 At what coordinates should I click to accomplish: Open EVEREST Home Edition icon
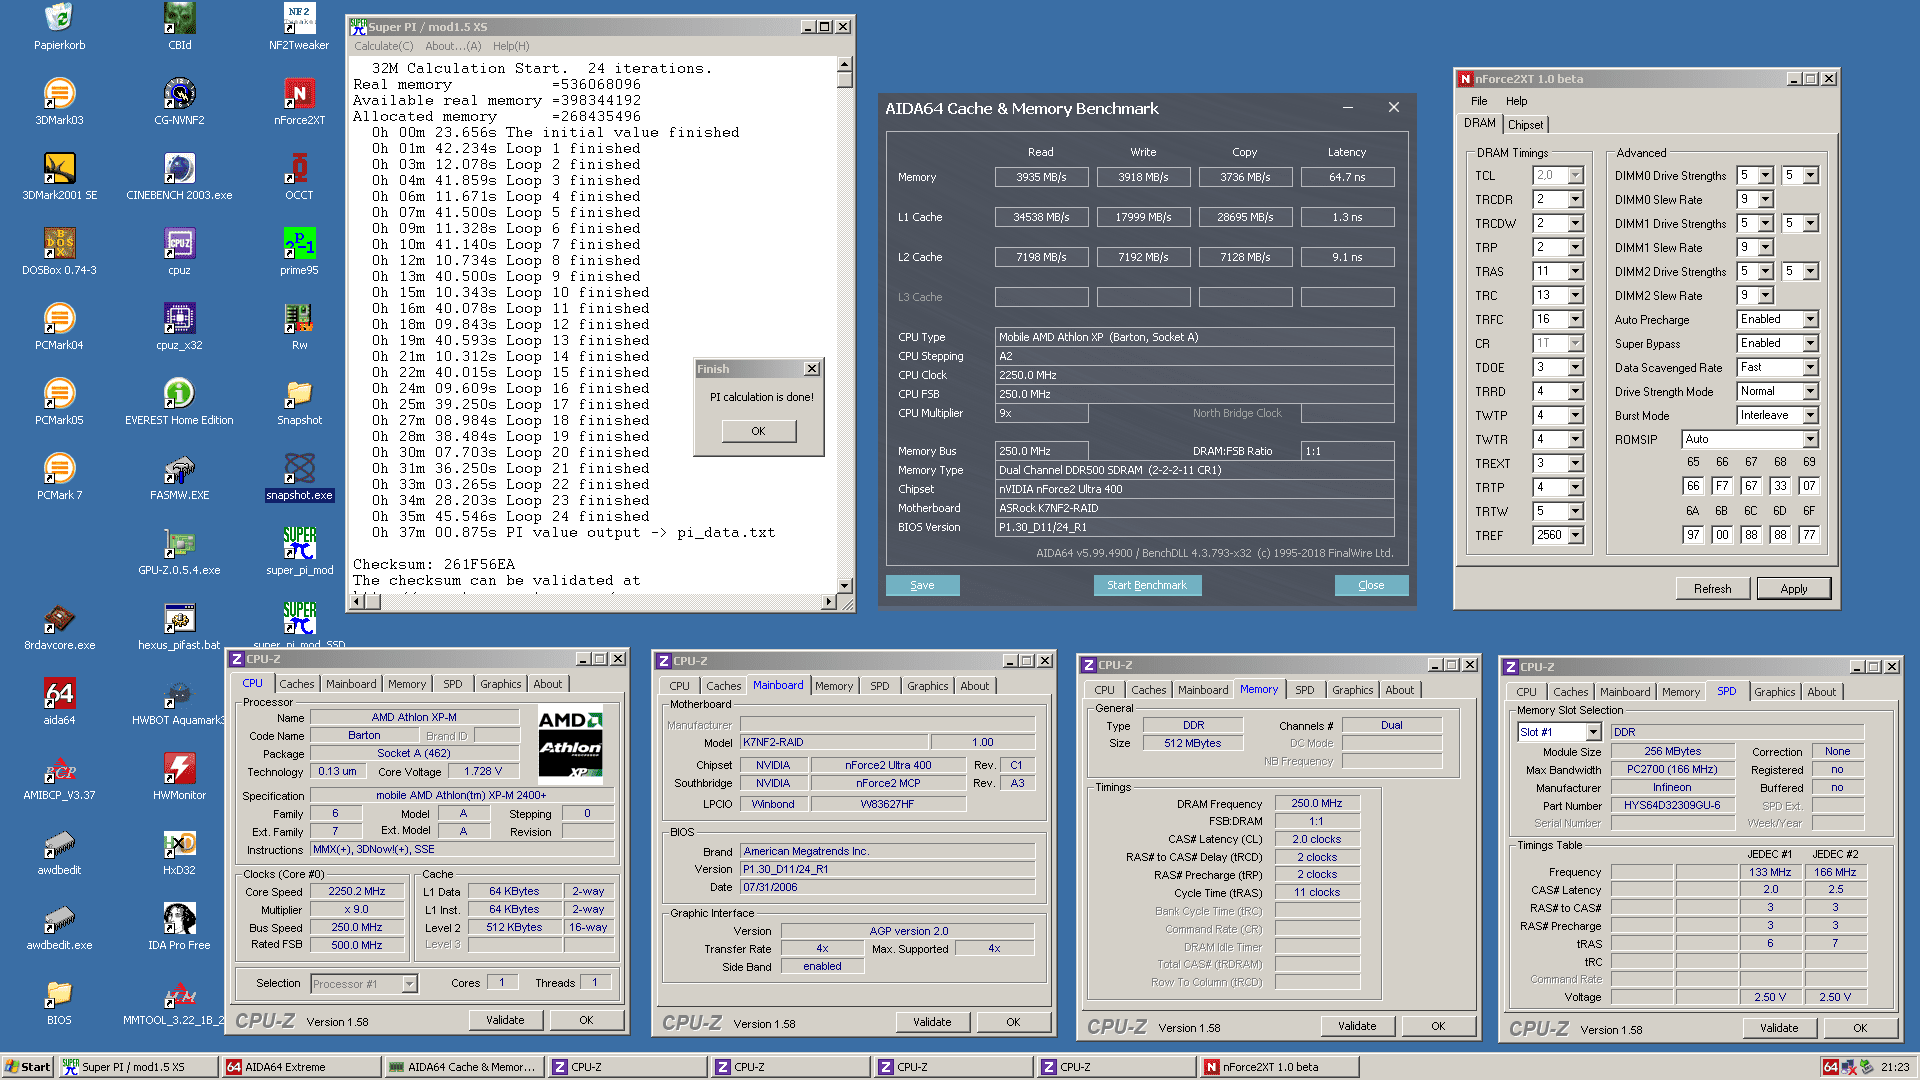tap(179, 402)
